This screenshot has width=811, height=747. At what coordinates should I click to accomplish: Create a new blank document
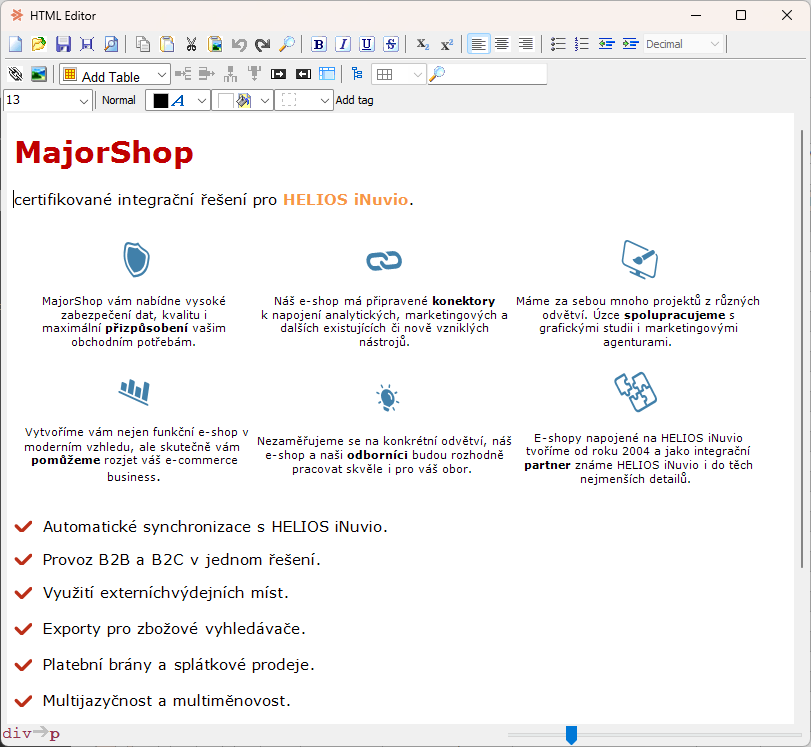tap(16, 44)
